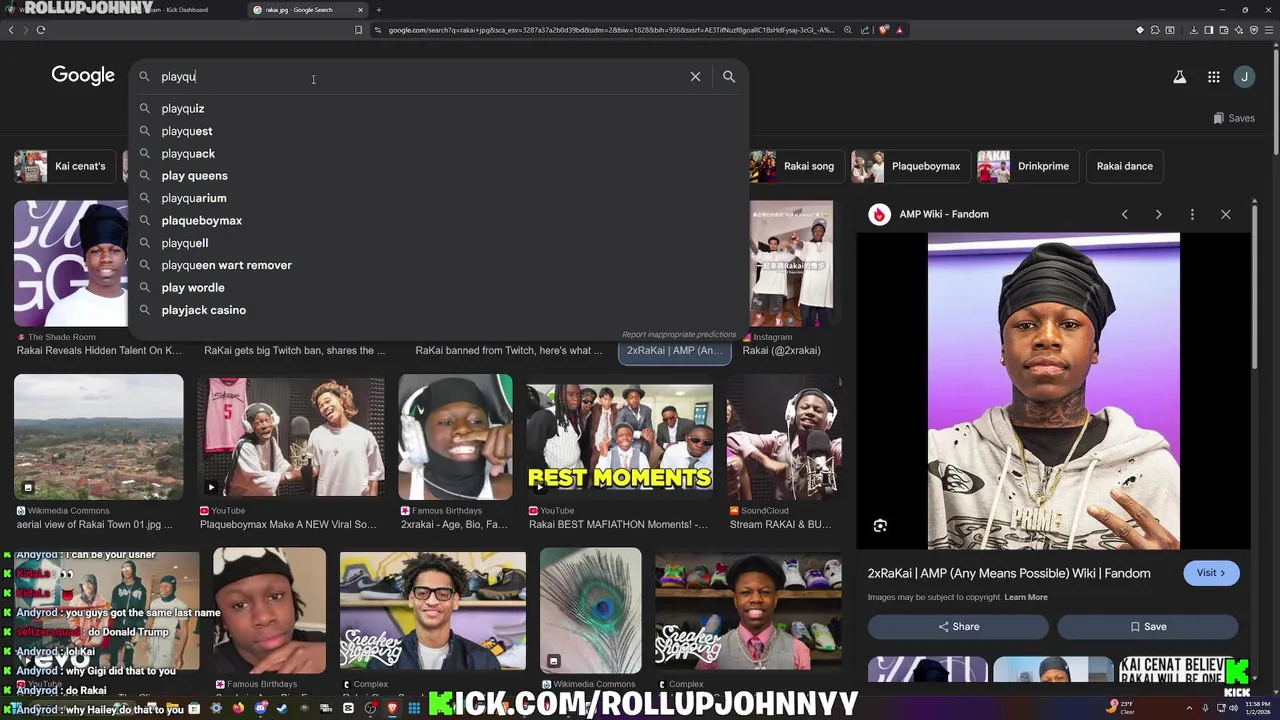This screenshot has width=1280, height=720.
Task: Open the Learn More copyright link
Action: [1026, 597]
